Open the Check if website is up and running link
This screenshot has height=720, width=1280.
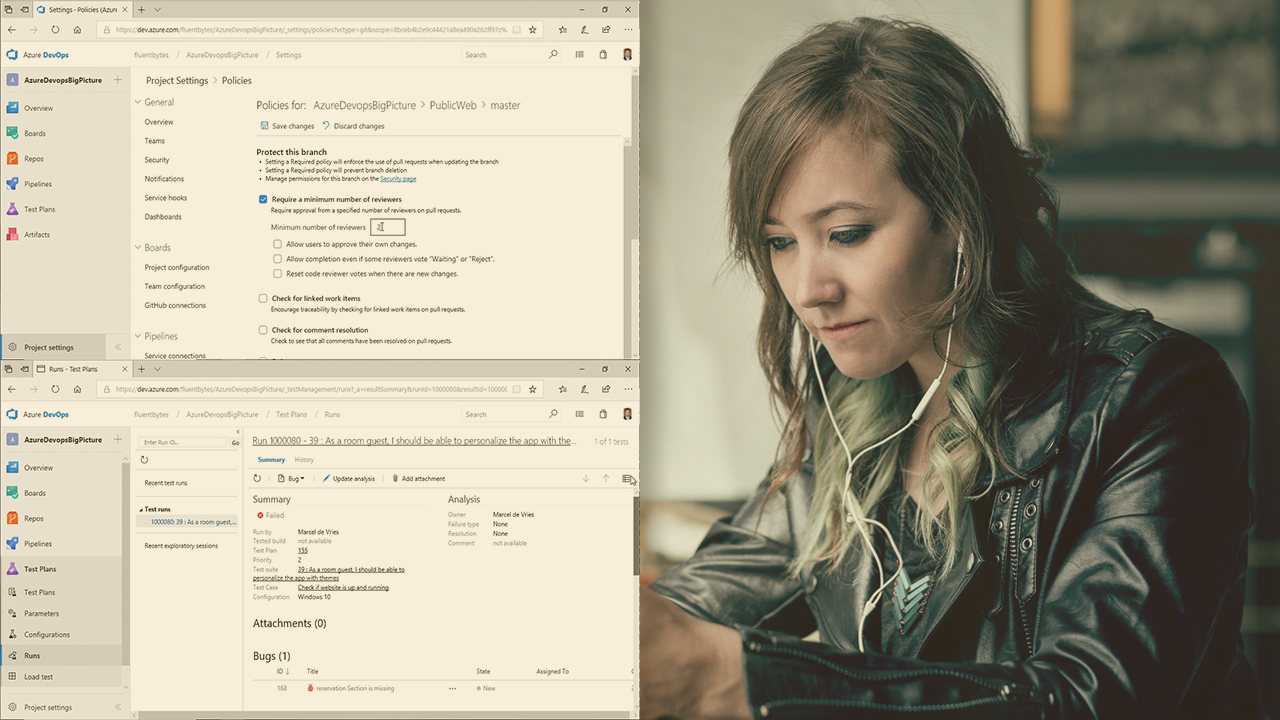[343, 587]
